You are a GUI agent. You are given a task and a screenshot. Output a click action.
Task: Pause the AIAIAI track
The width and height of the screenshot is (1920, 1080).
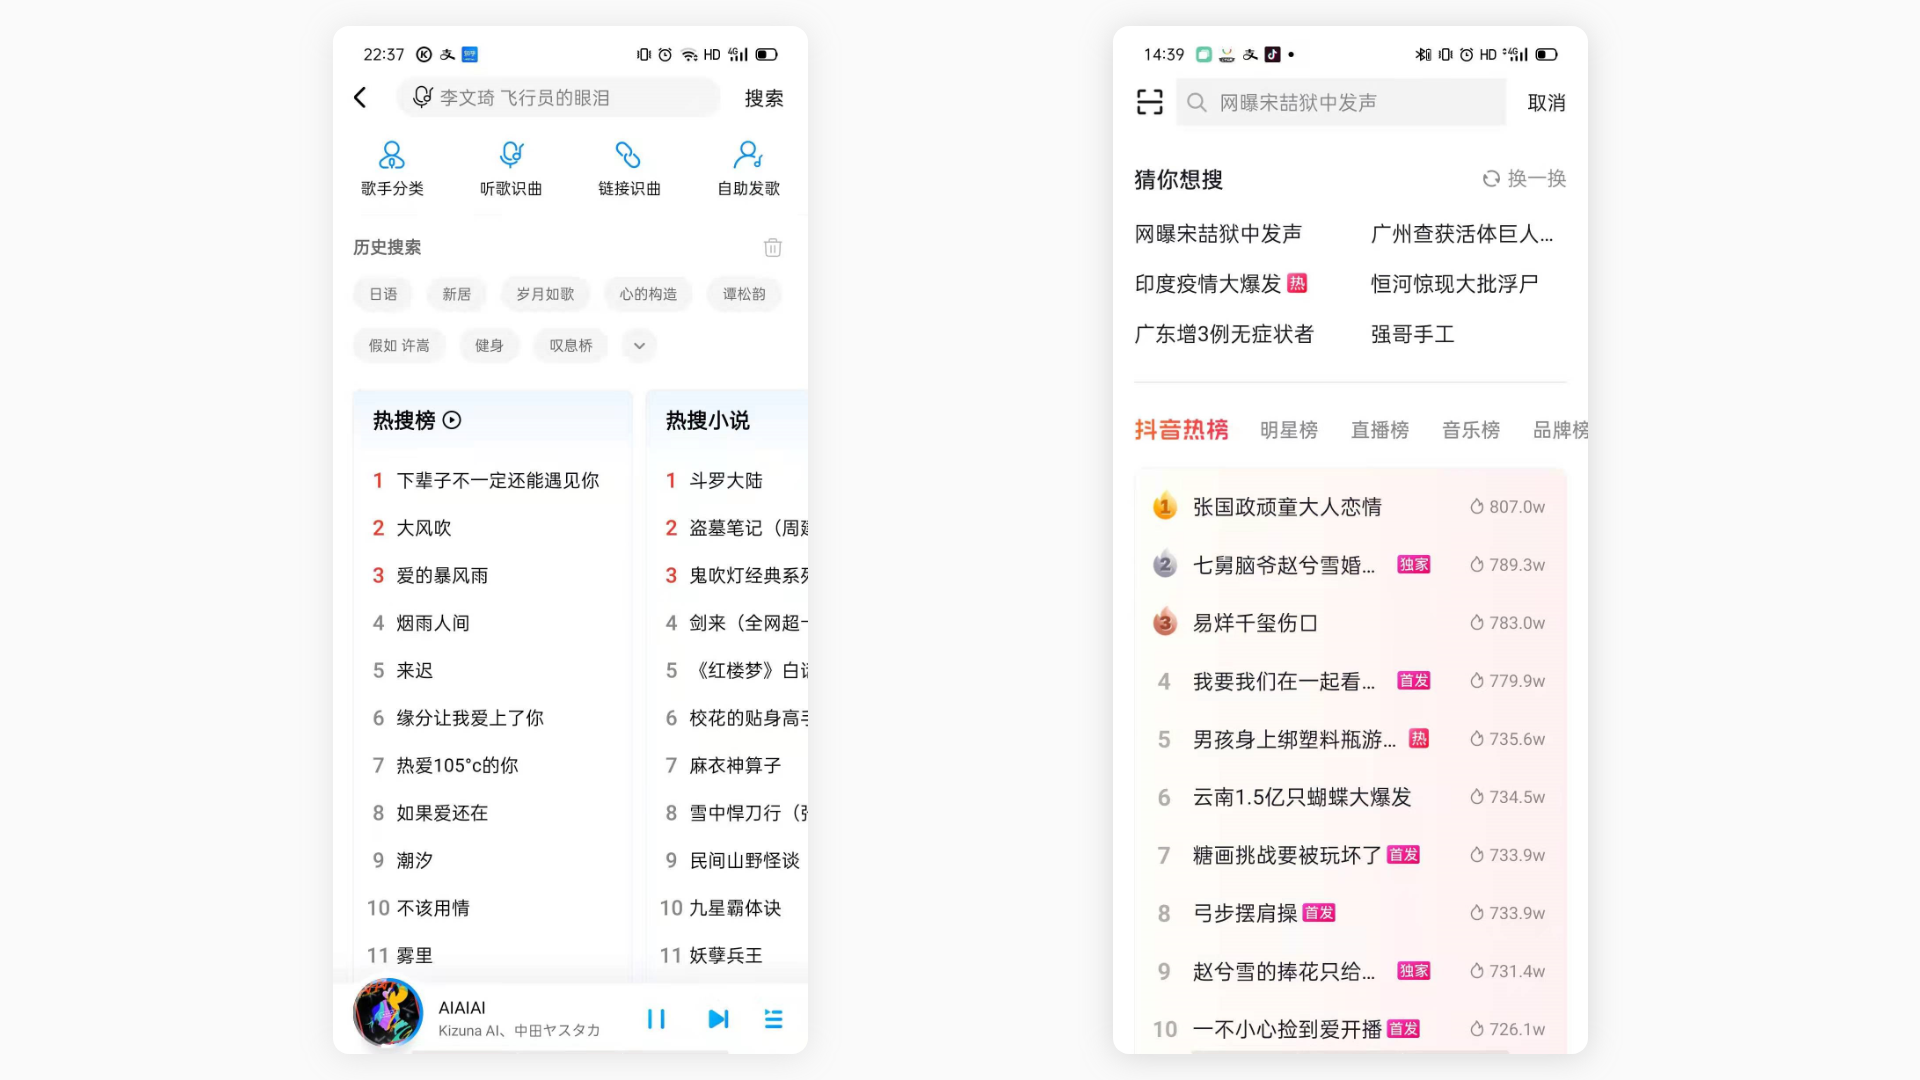(656, 1019)
